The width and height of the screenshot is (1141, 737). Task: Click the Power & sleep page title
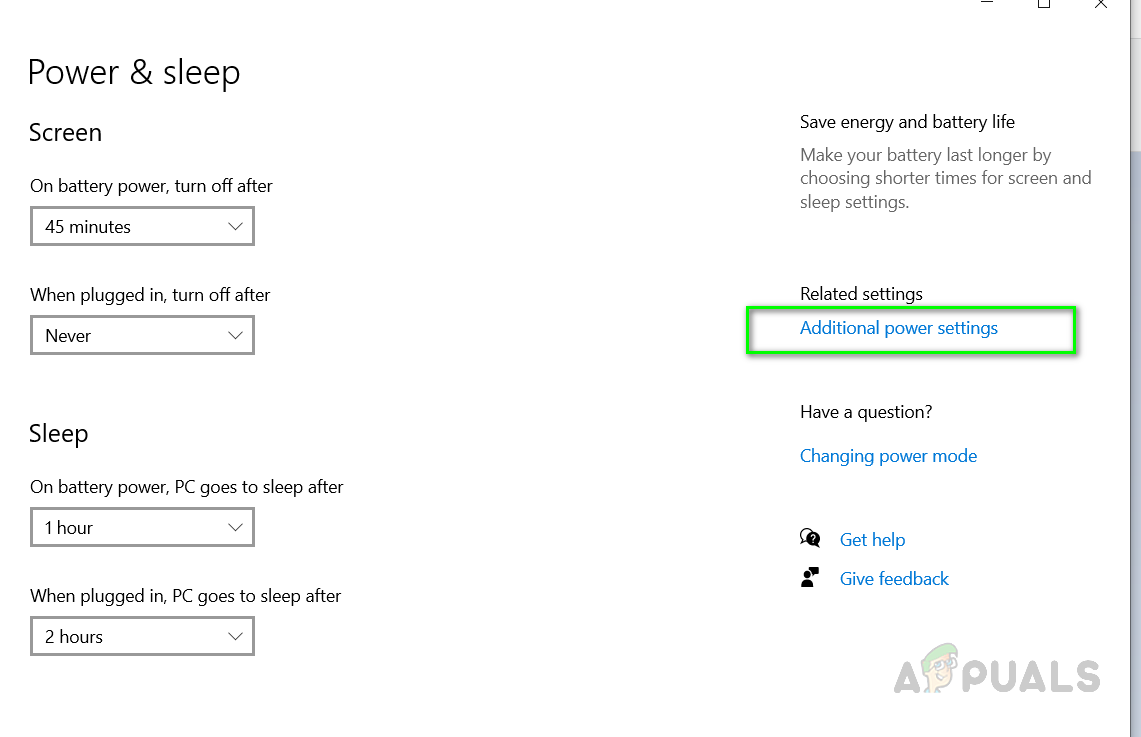[x=134, y=73]
